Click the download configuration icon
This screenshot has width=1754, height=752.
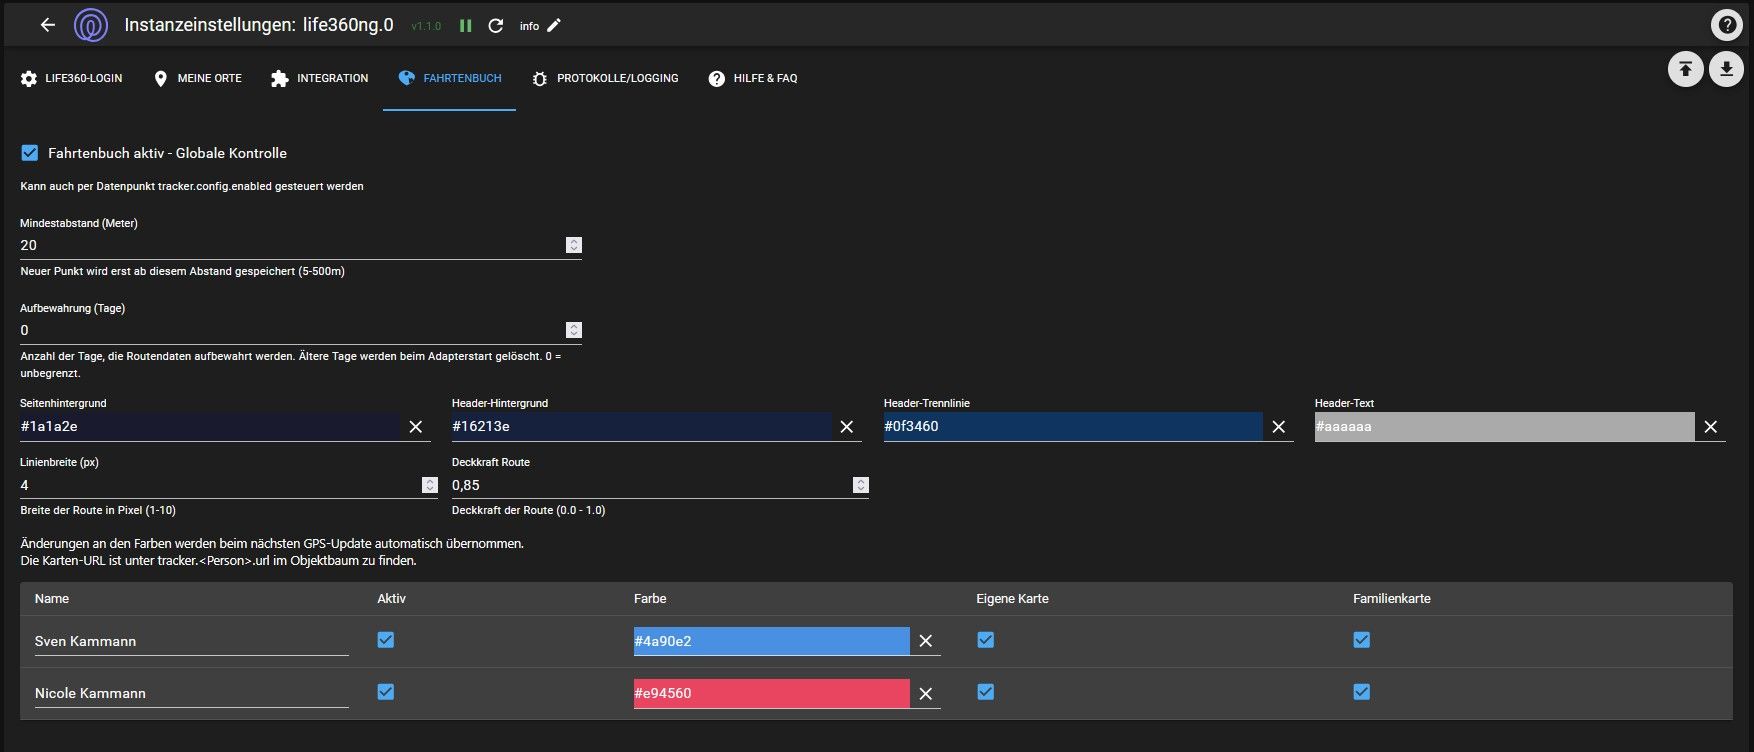(1726, 69)
